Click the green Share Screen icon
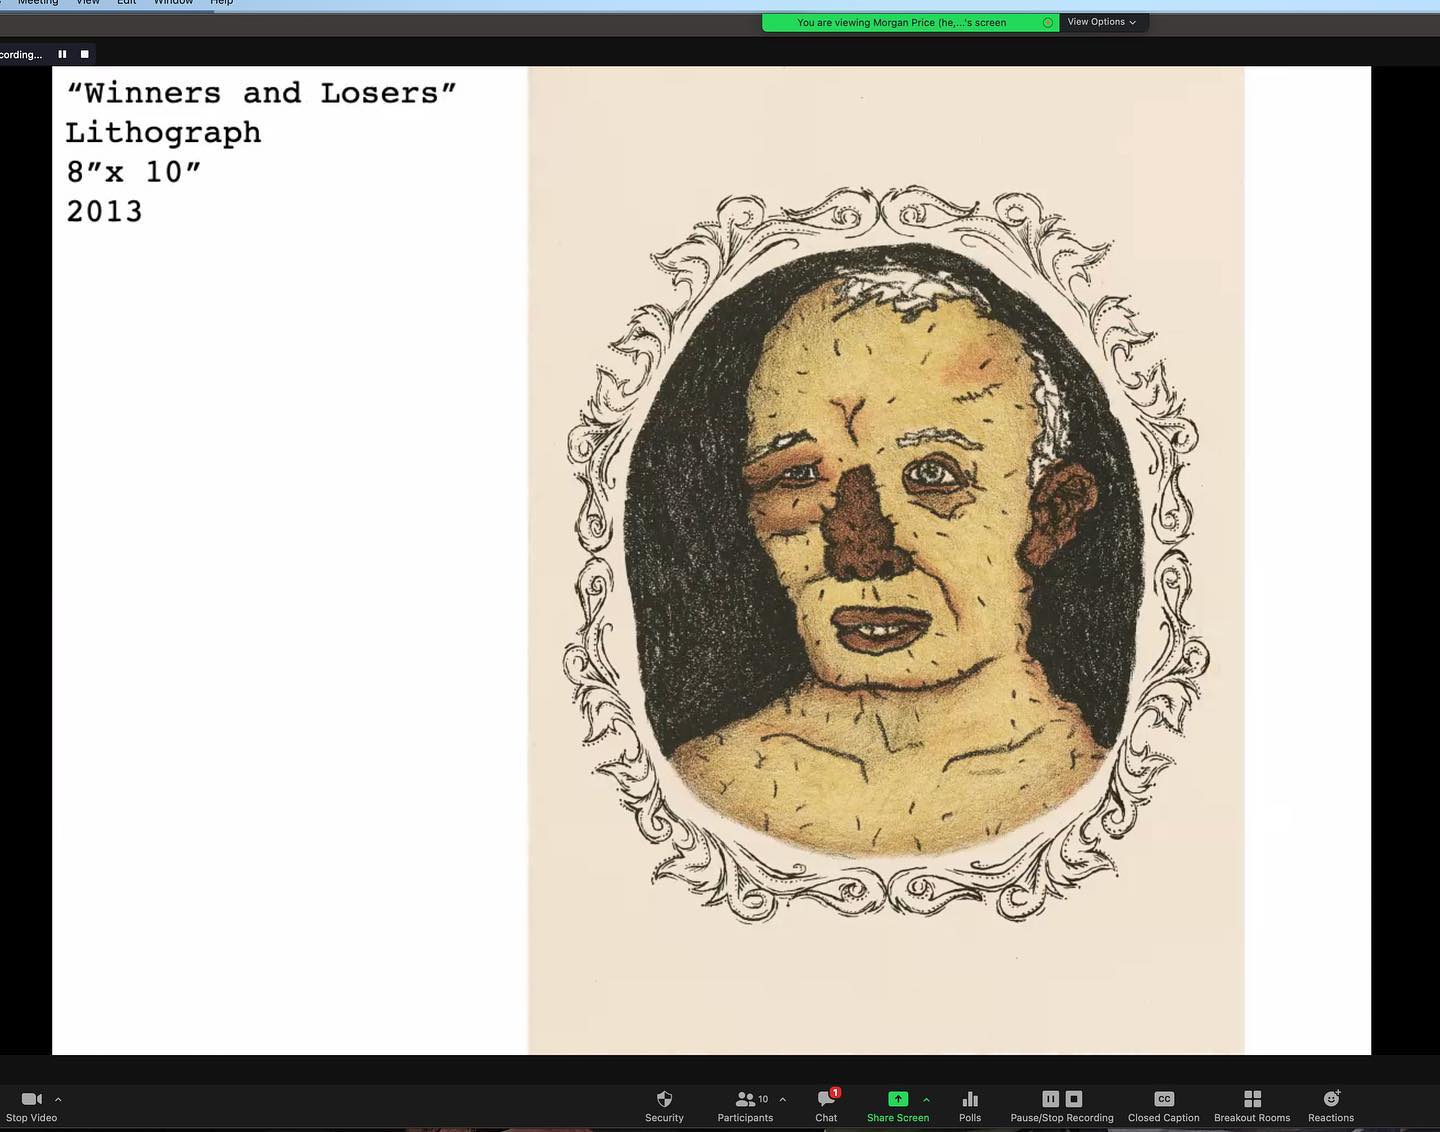 897,1099
